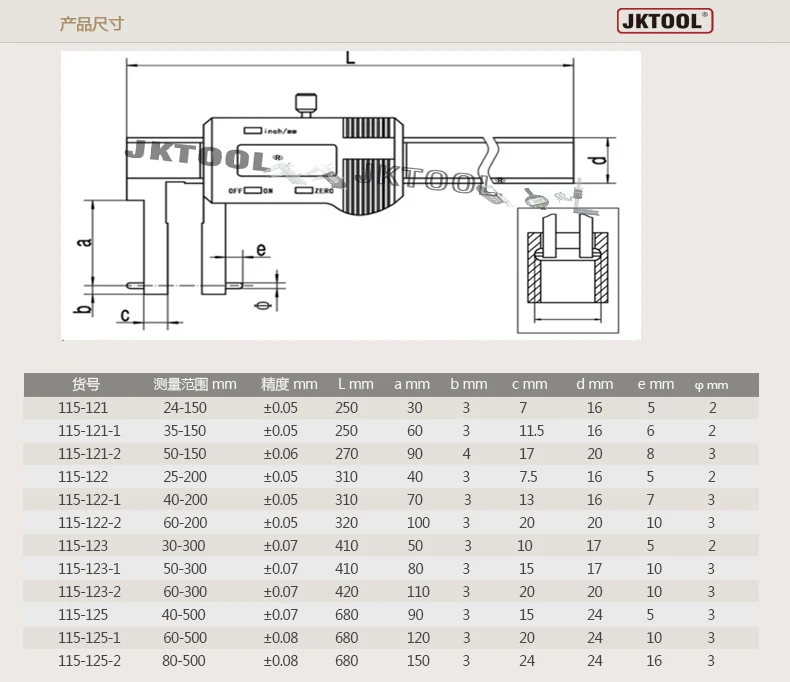The height and width of the screenshot is (682, 790).
Task: Select item number 115-121-1
Action: coord(89,431)
